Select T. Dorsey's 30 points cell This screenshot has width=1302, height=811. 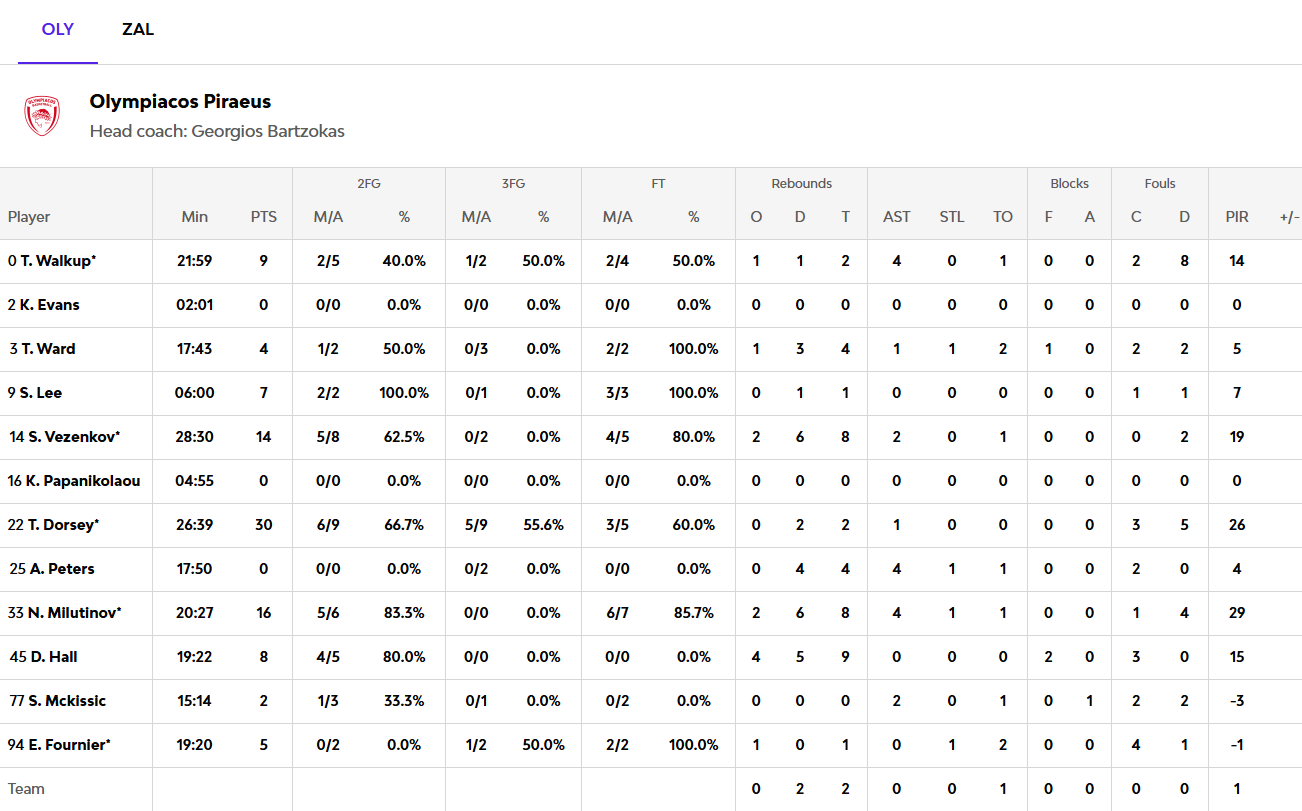click(264, 525)
